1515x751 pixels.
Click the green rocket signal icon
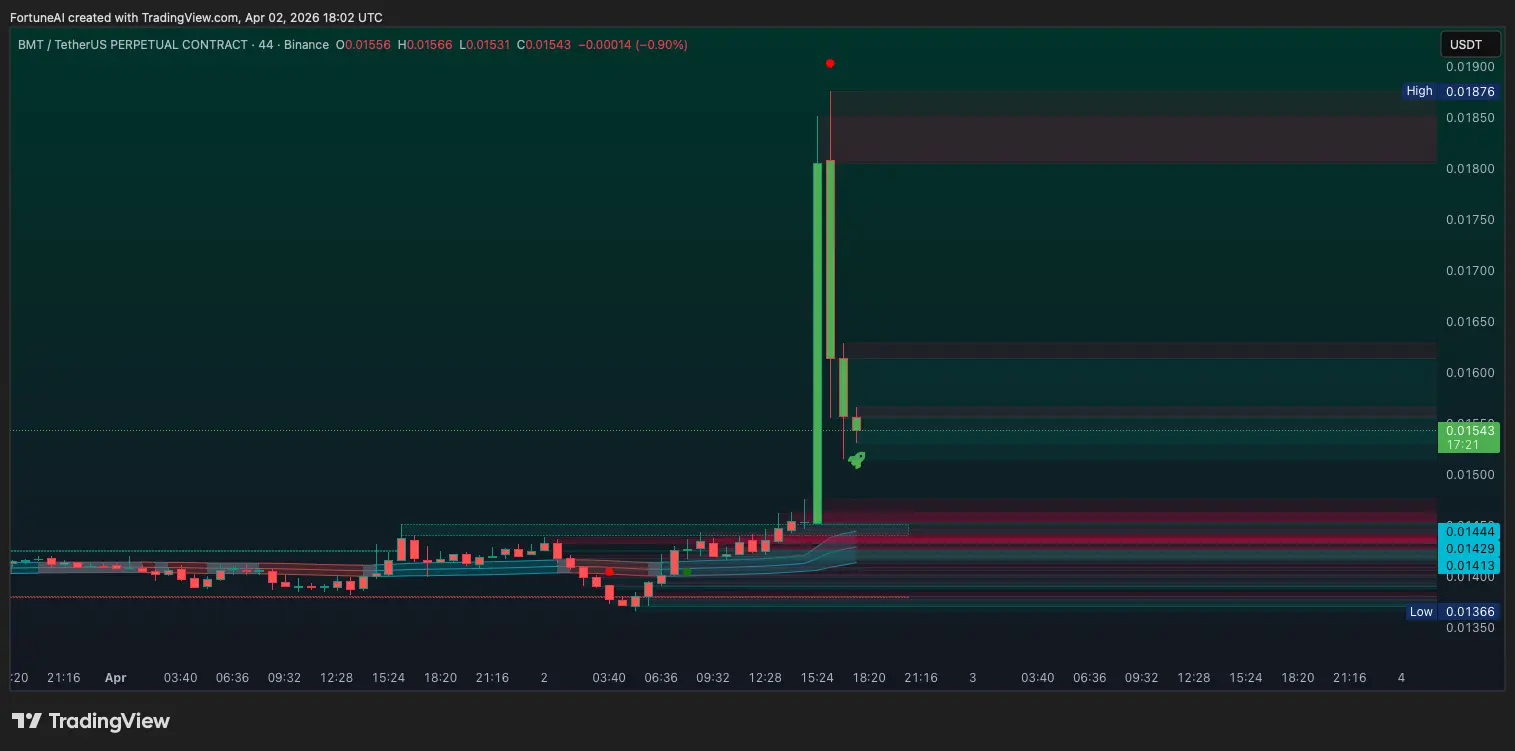coord(856,459)
